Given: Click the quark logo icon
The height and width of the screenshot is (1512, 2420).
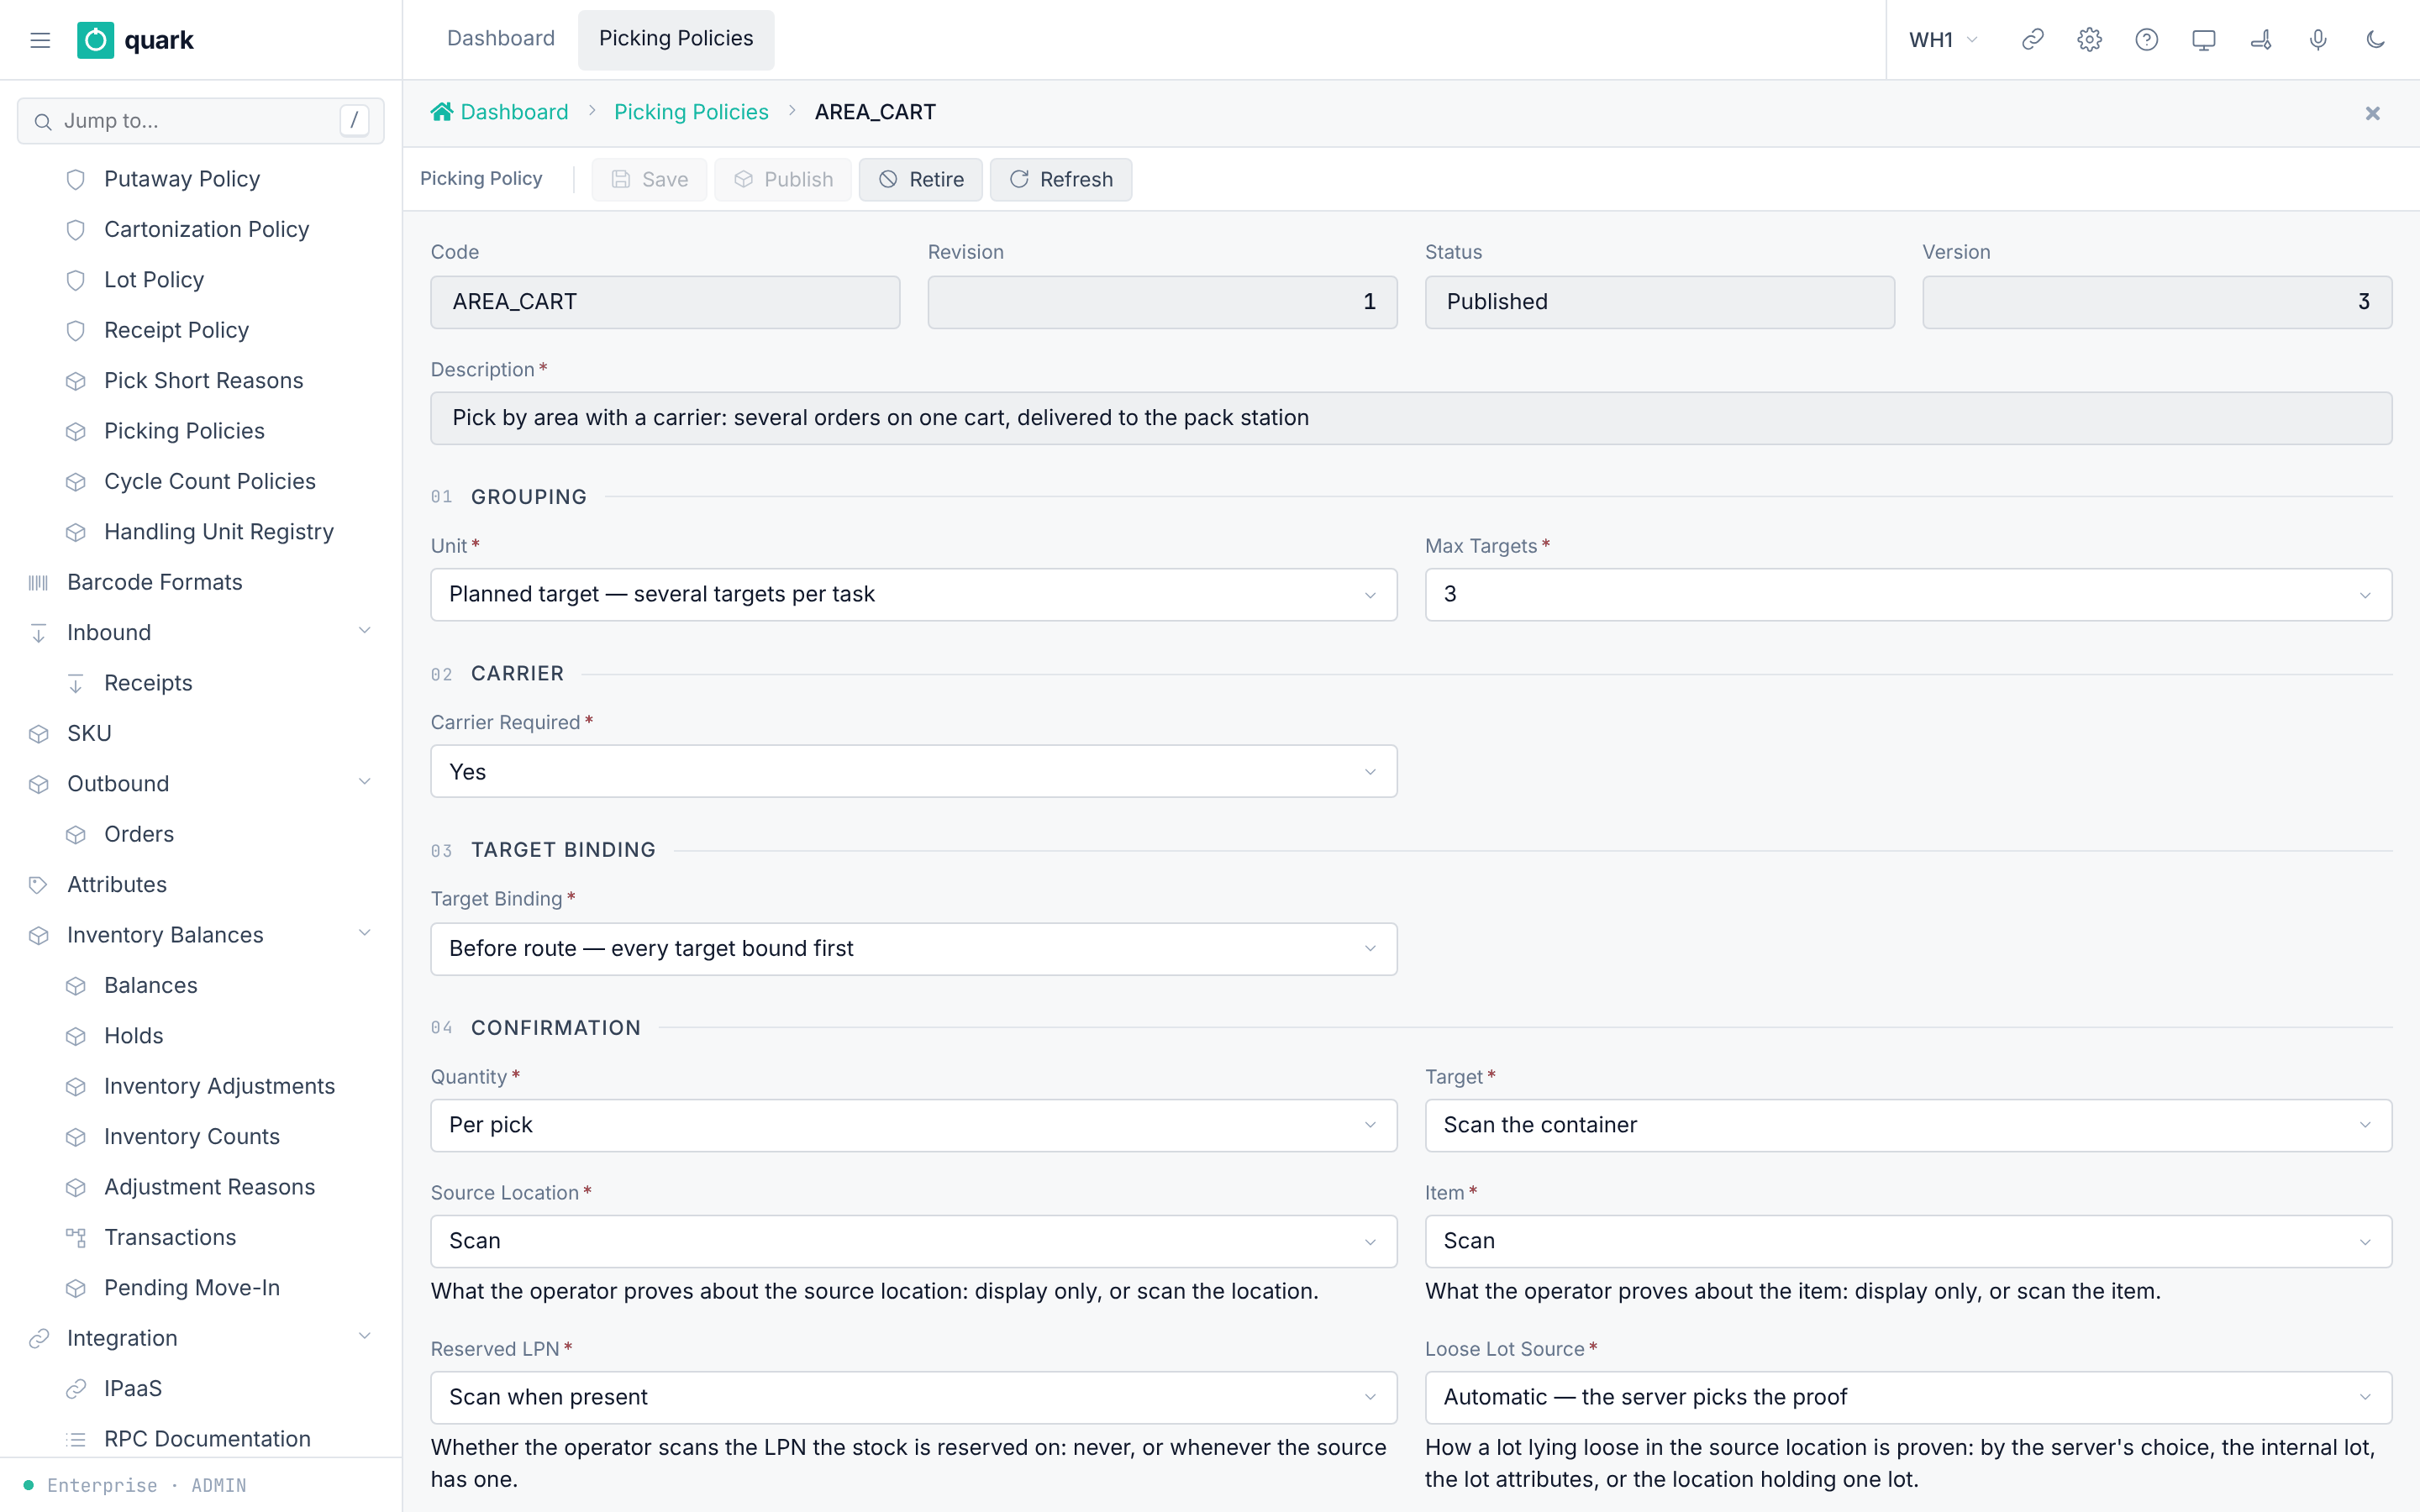Looking at the screenshot, I should tap(95, 40).
